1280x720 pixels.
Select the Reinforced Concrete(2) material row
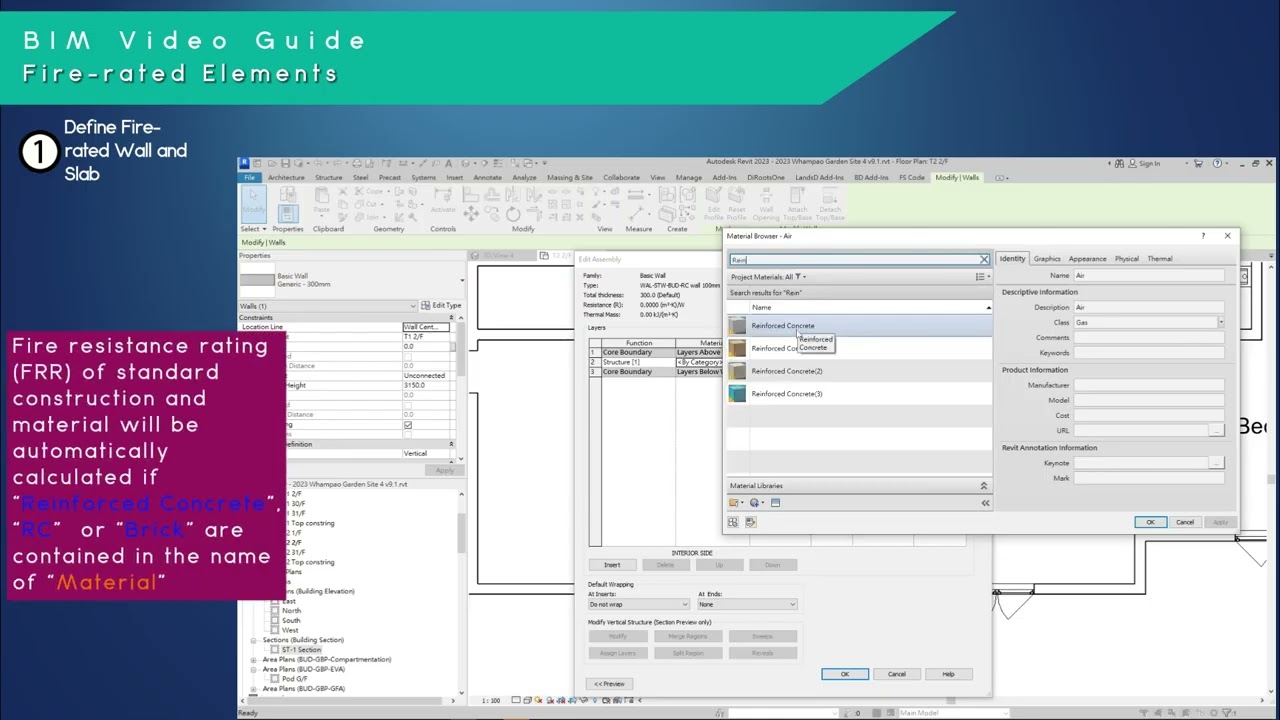(859, 371)
